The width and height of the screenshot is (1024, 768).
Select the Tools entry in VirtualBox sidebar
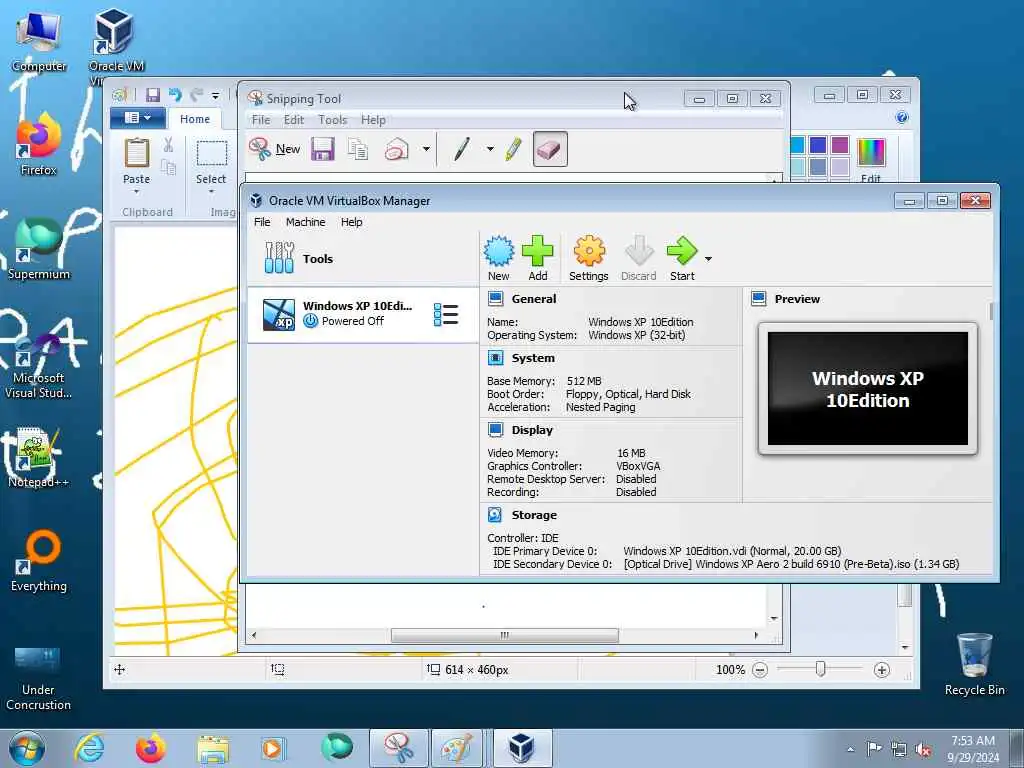363,259
